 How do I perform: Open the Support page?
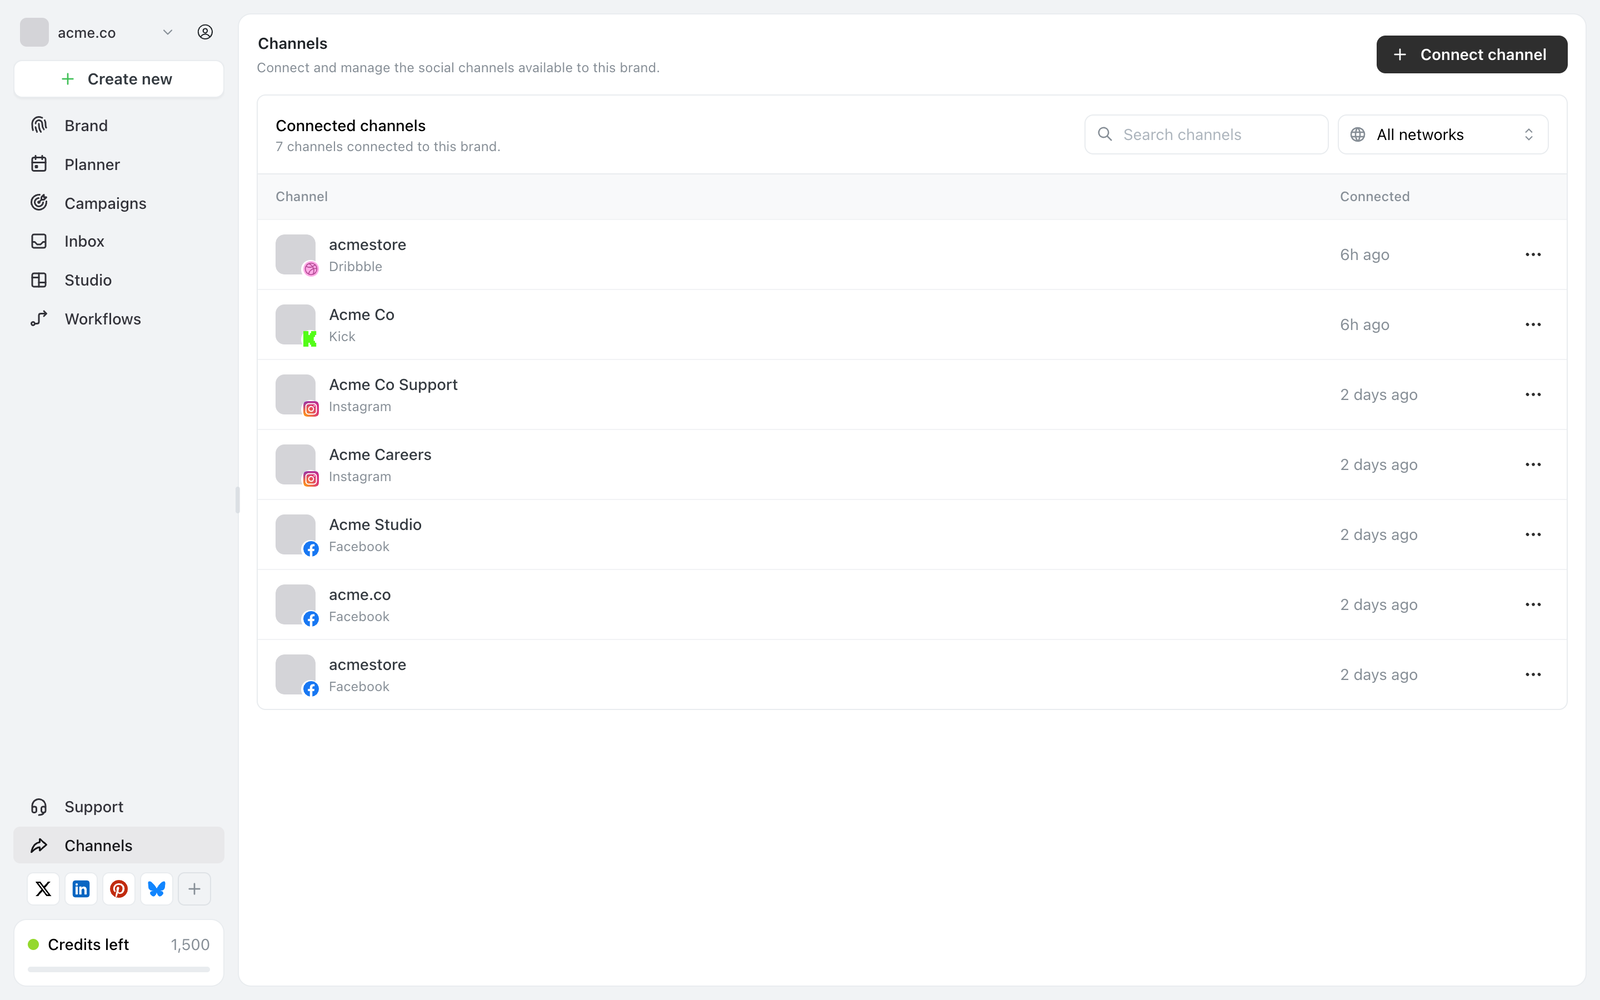click(119, 807)
